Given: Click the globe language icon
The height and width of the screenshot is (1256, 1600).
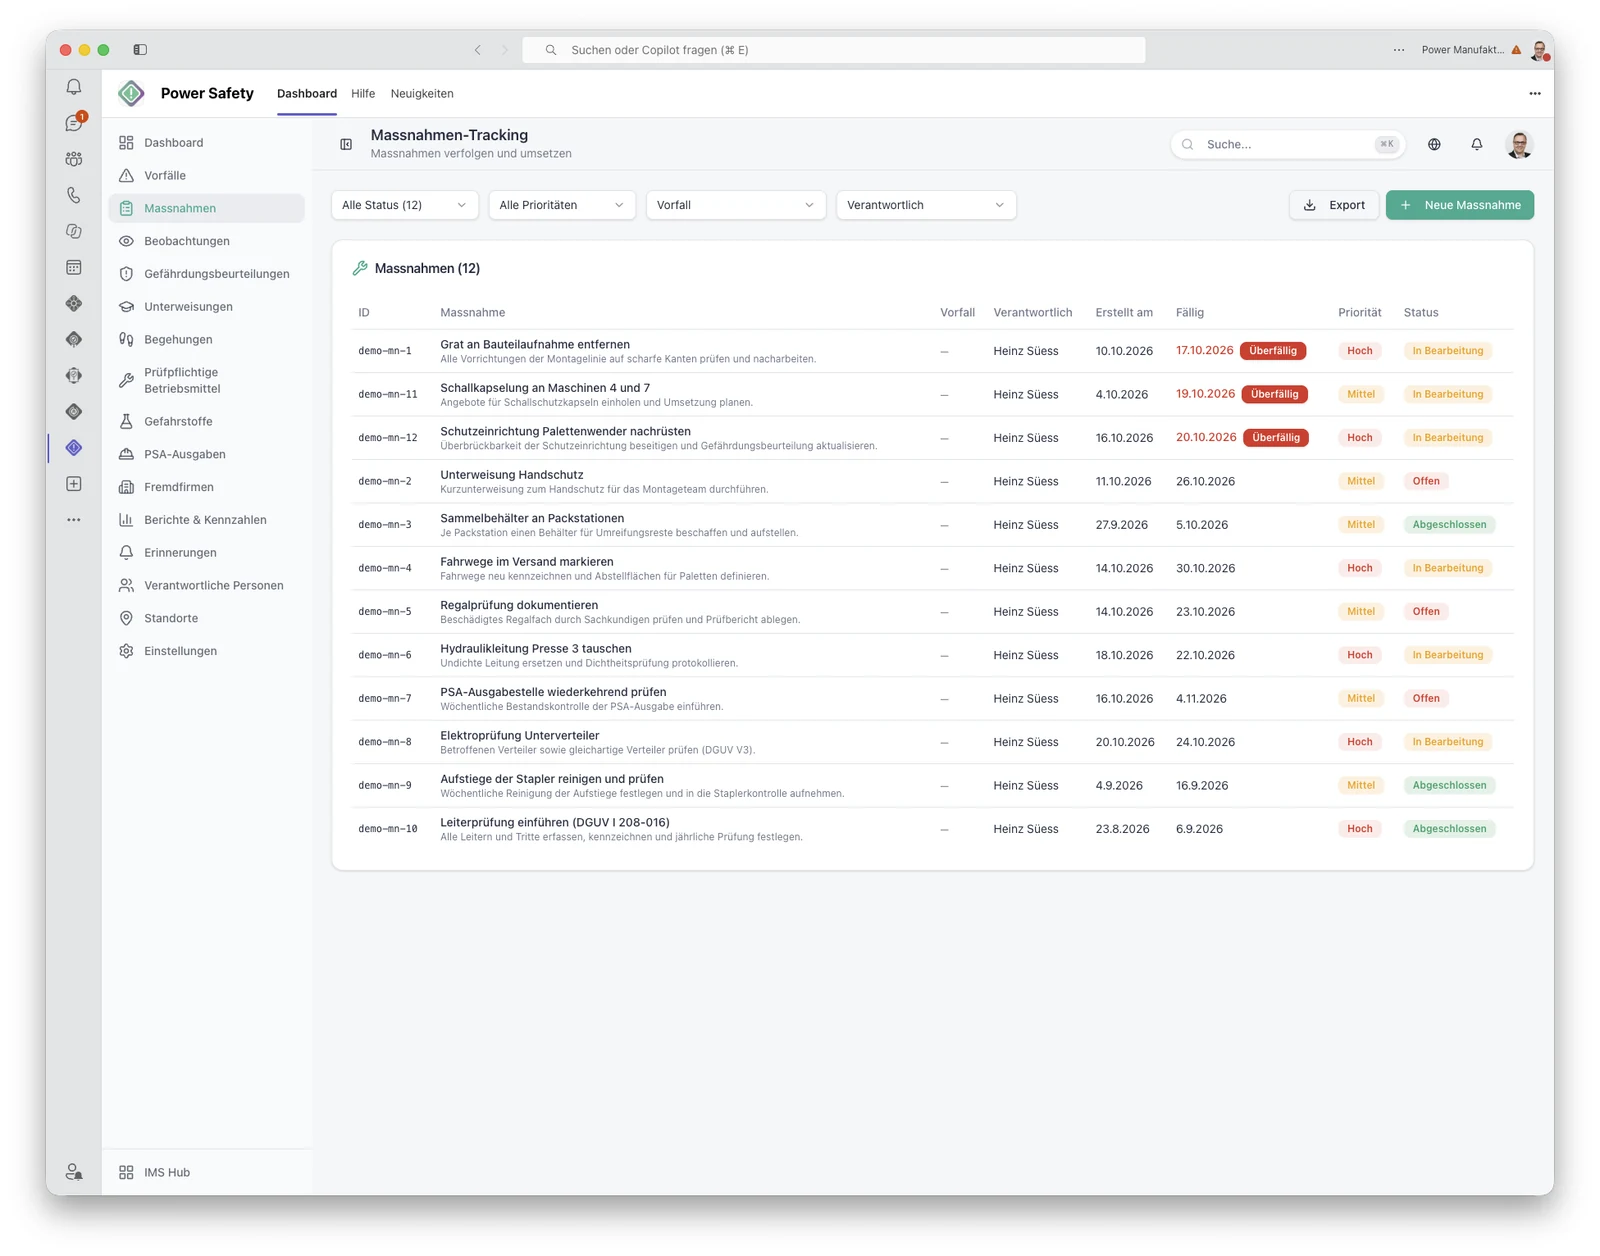Looking at the screenshot, I should pyautogui.click(x=1434, y=144).
